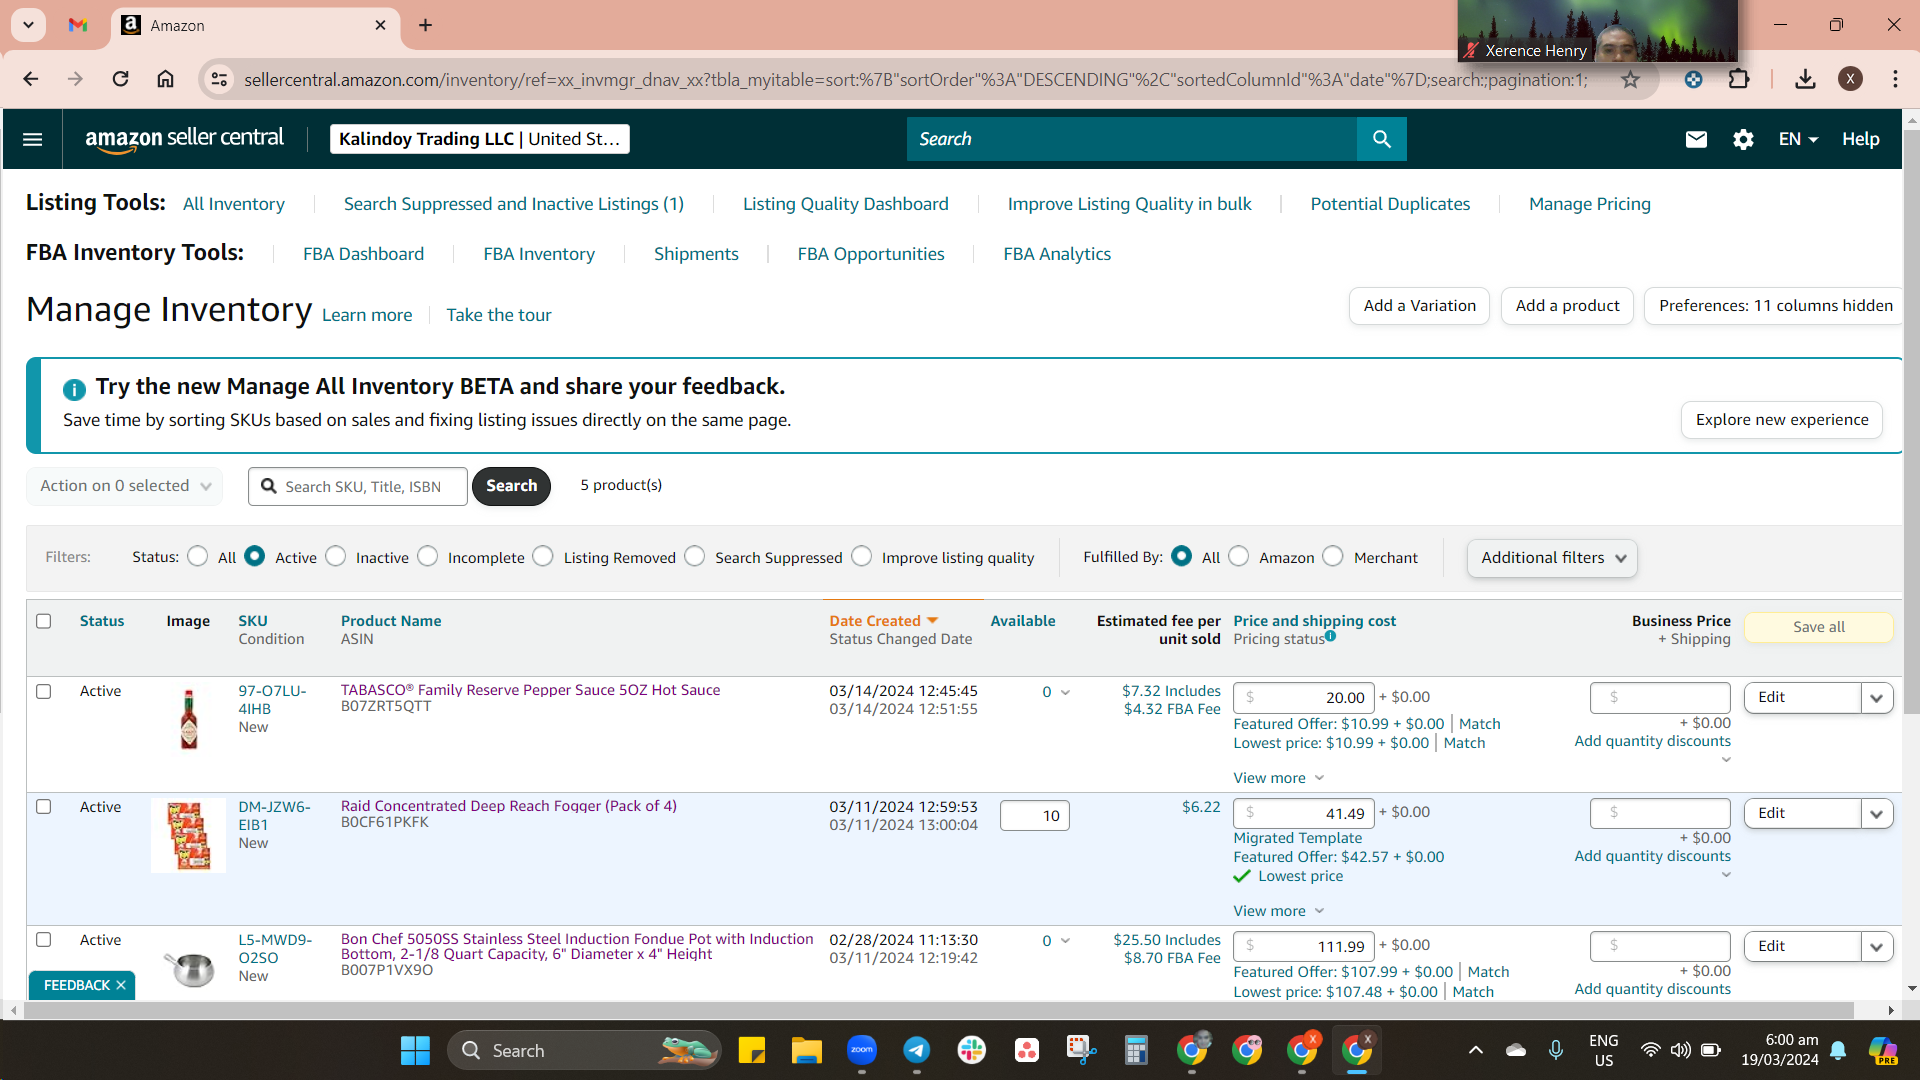Go to Potential Duplicates
The height and width of the screenshot is (1080, 1920).
1390,204
